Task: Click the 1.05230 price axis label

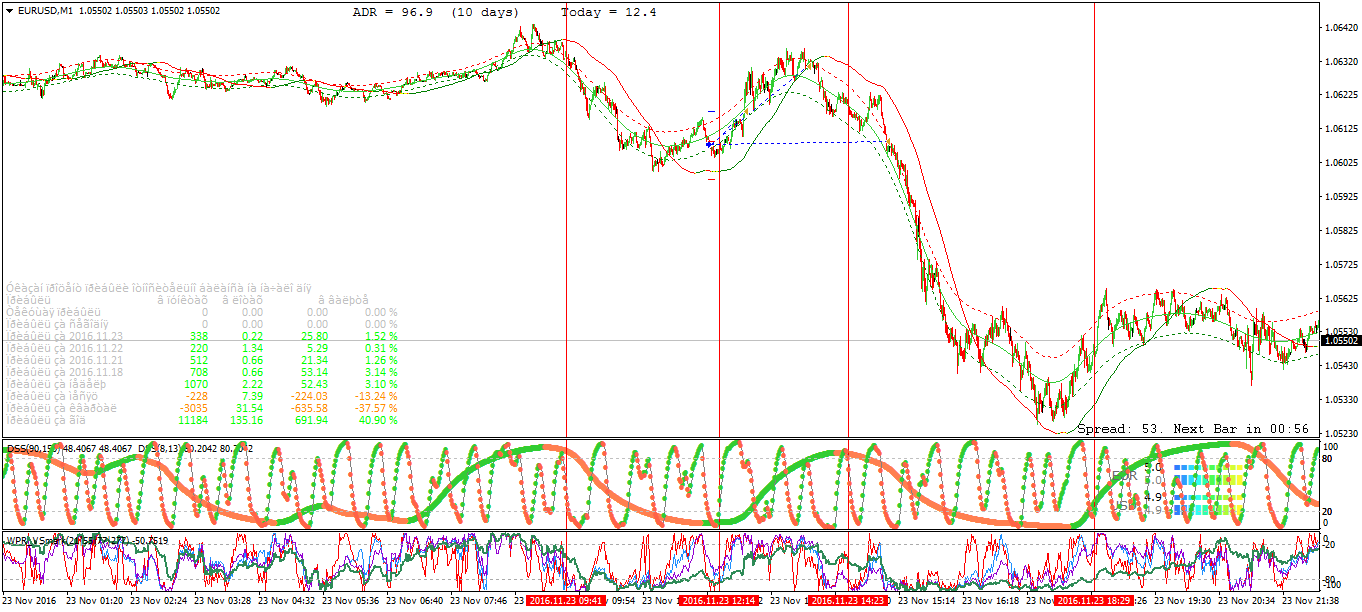Action: click(1340, 433)
